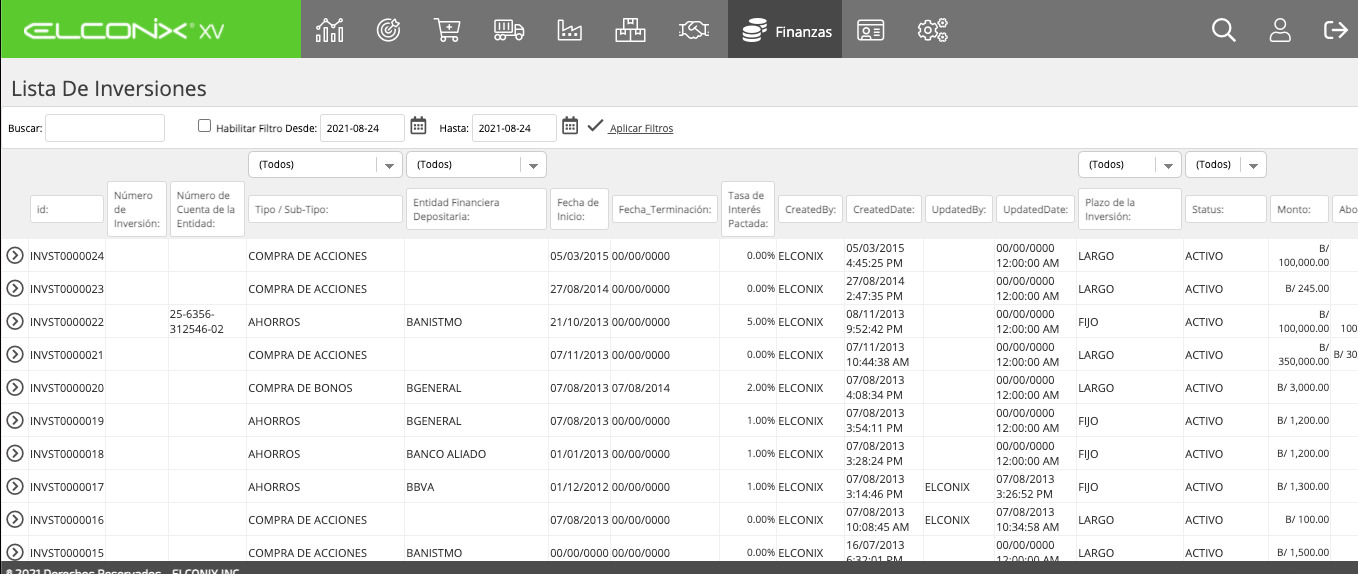Click the BANCO ALIADO entity cell
The image size is (1358, 574).
[x=446, y=454]
